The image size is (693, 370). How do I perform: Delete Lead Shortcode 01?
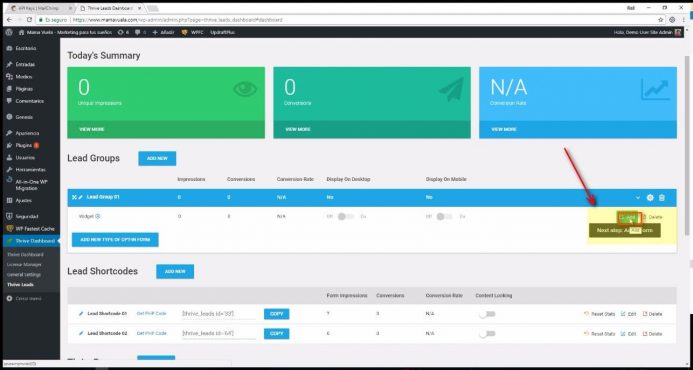click(x=652, y=314)
